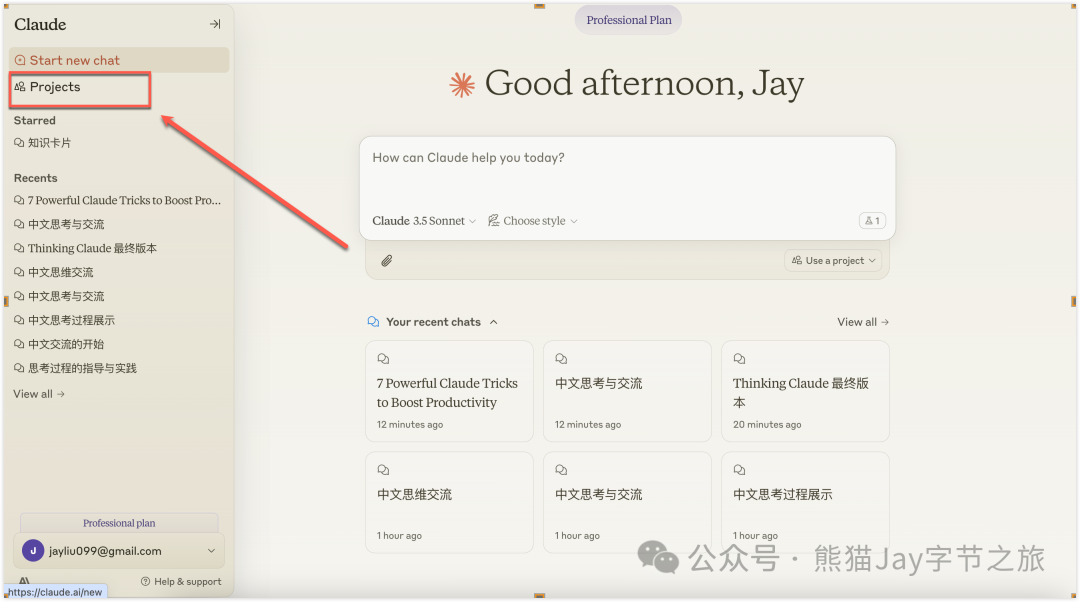Open sidebar chat 思考过程的指导与实践
Viewport: 1080px width, 602px height.
(x=76, y=369)
